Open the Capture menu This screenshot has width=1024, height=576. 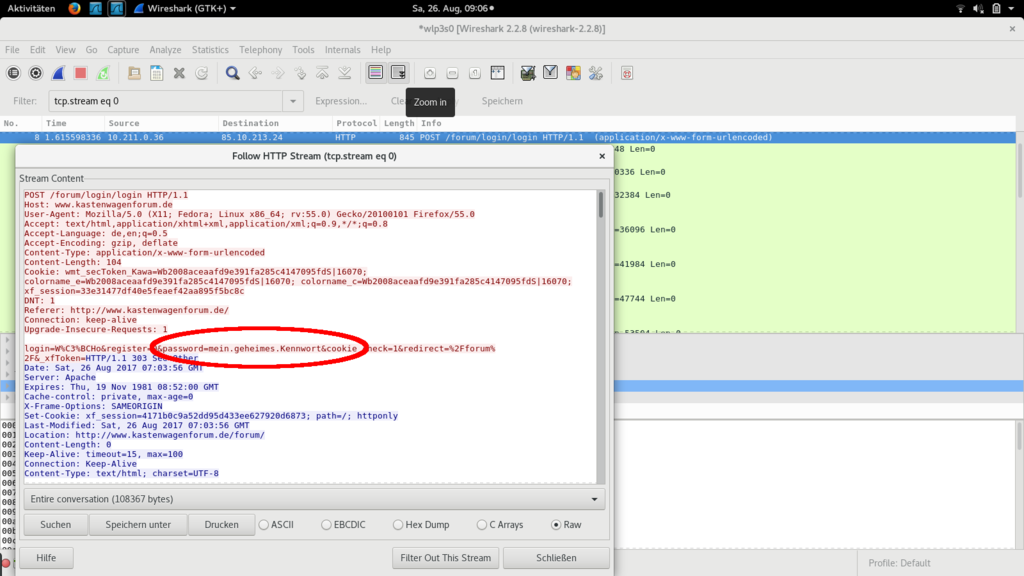[x=123, y=50]
